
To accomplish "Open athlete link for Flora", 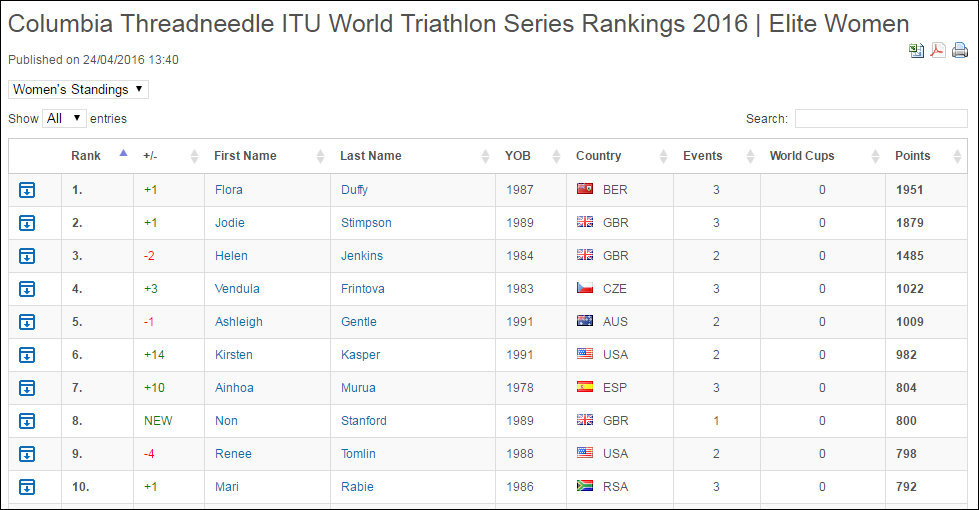I will point(229,190).
